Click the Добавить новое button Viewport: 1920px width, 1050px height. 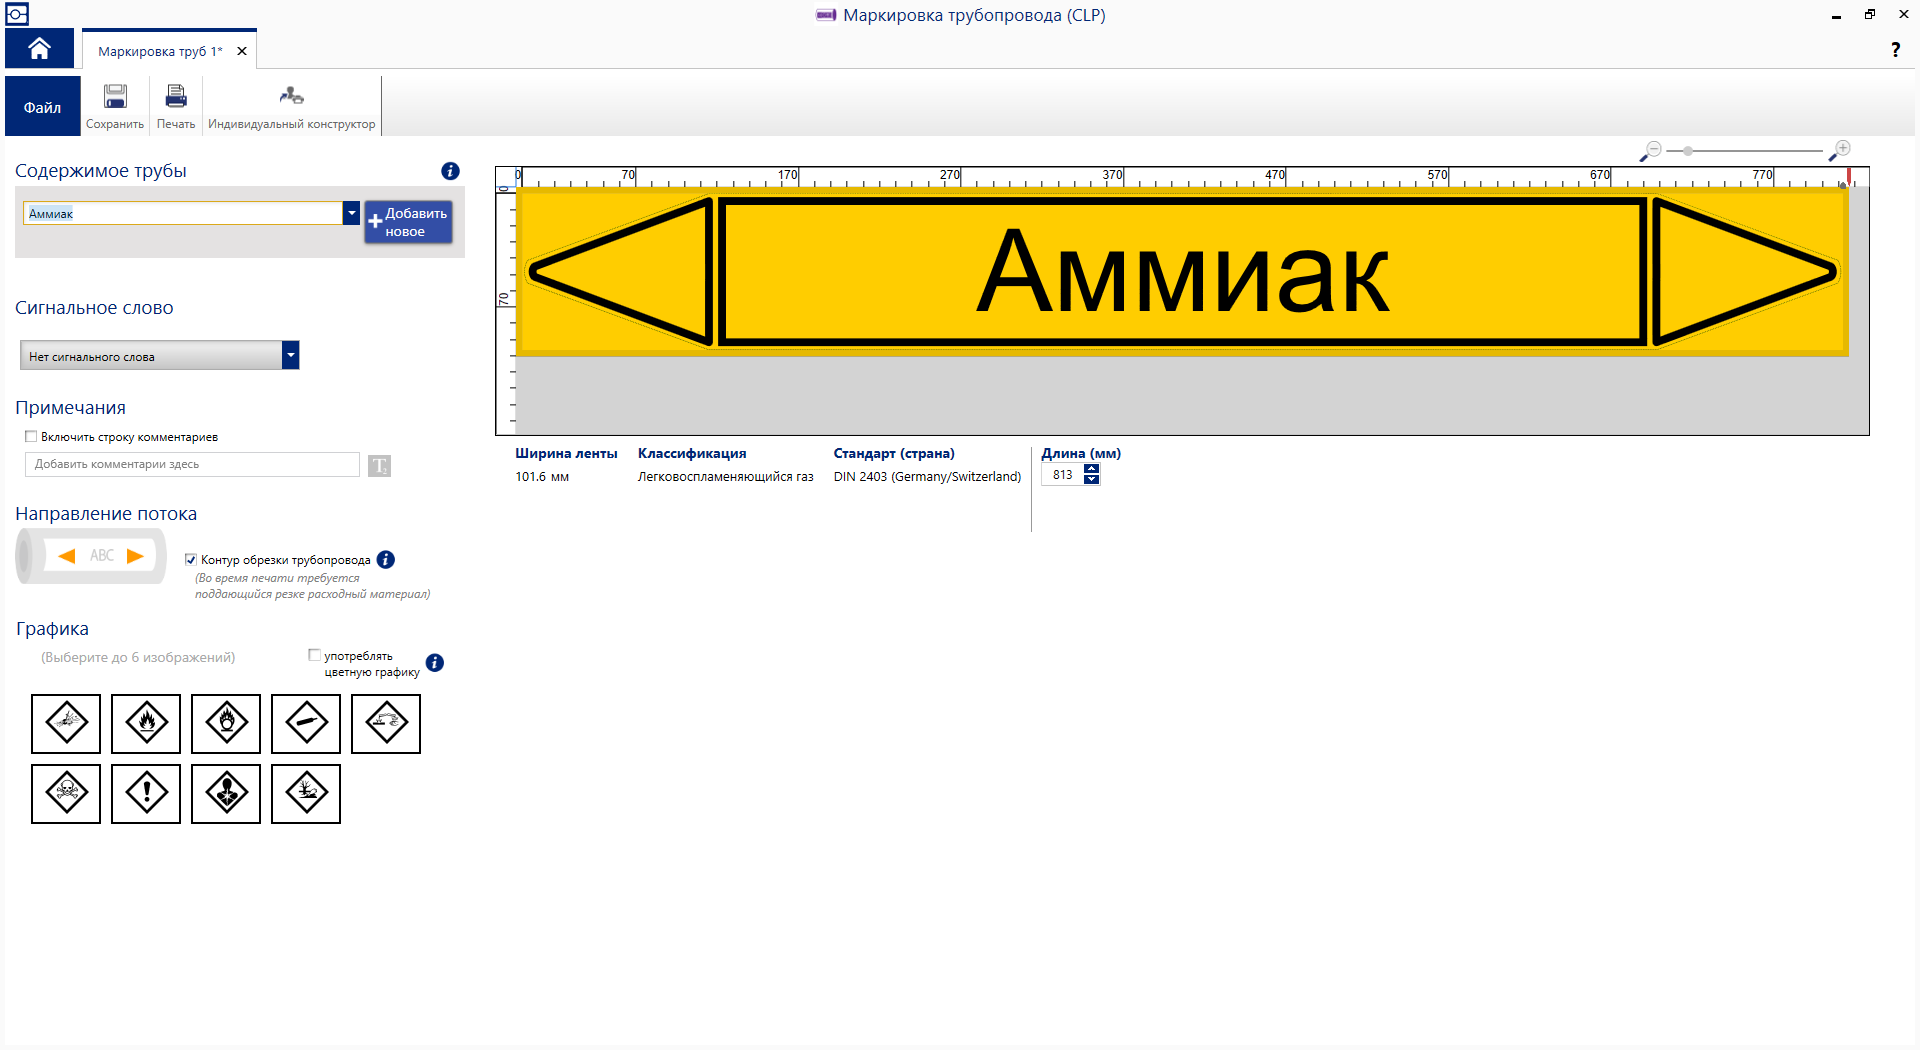click(408, 221)
